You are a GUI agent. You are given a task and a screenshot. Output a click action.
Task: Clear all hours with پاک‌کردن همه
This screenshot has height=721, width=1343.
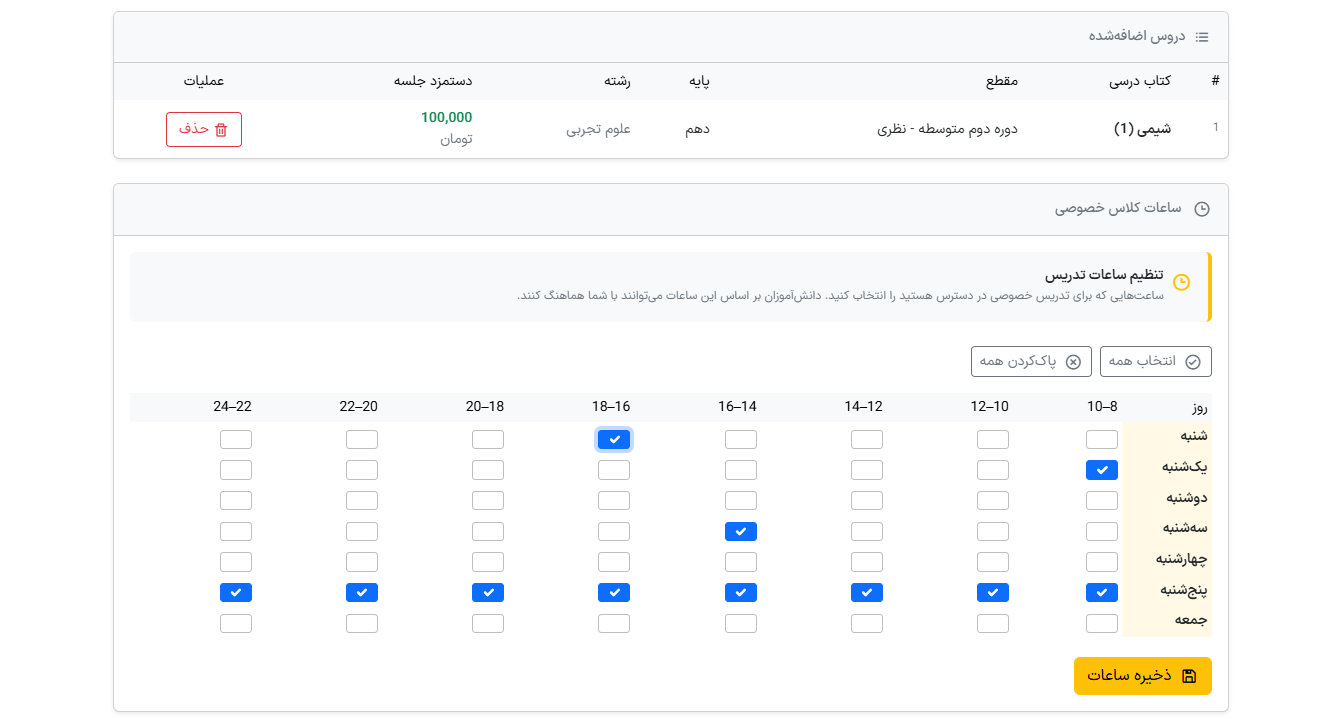(1031, 362)
